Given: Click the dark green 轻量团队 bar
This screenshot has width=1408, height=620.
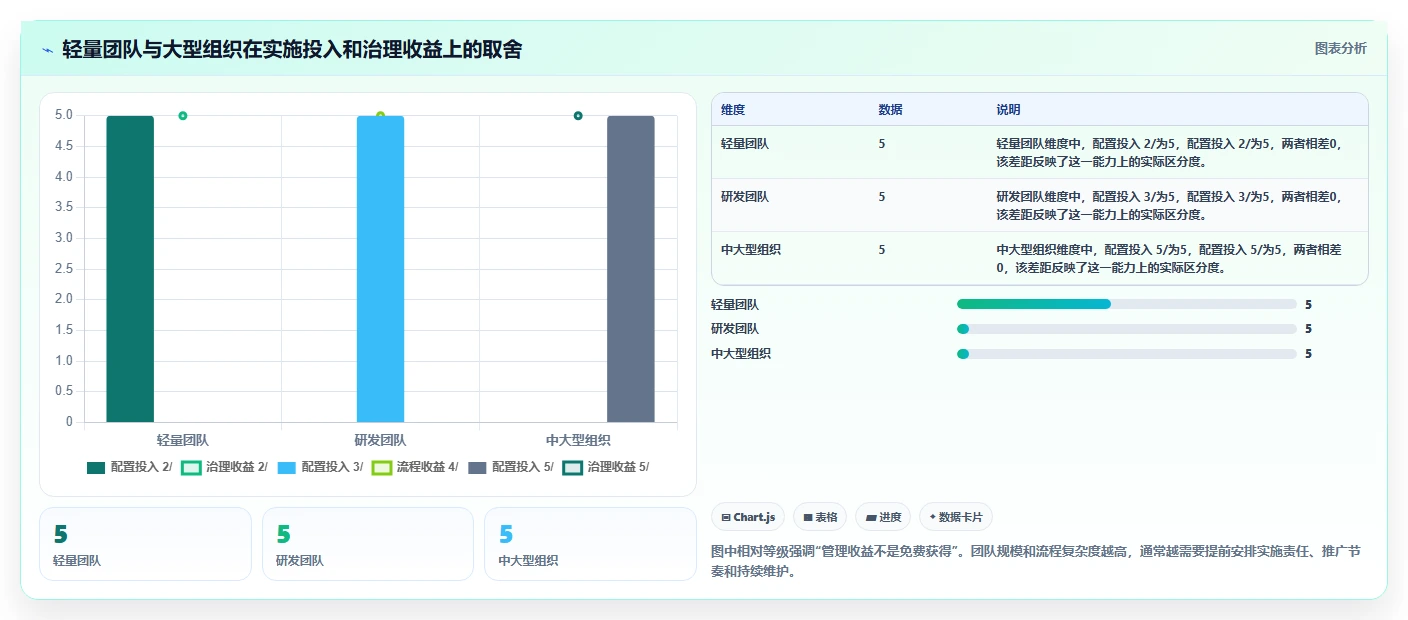Looking at the screenshot, I should tap(130, 269).
